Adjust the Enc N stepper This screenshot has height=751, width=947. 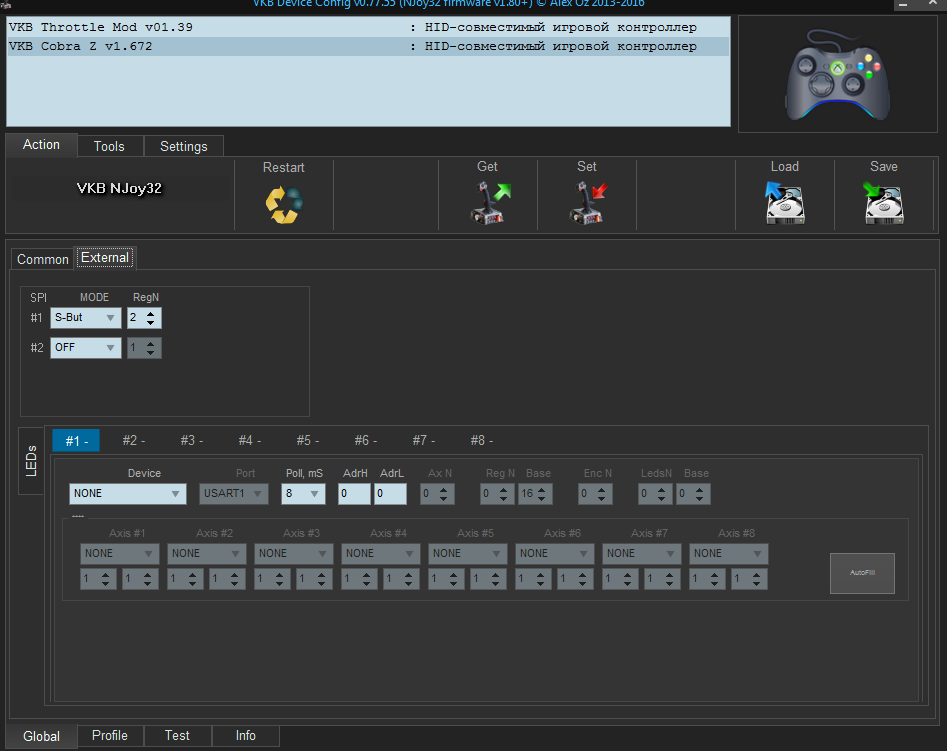[x=595, y=494]
